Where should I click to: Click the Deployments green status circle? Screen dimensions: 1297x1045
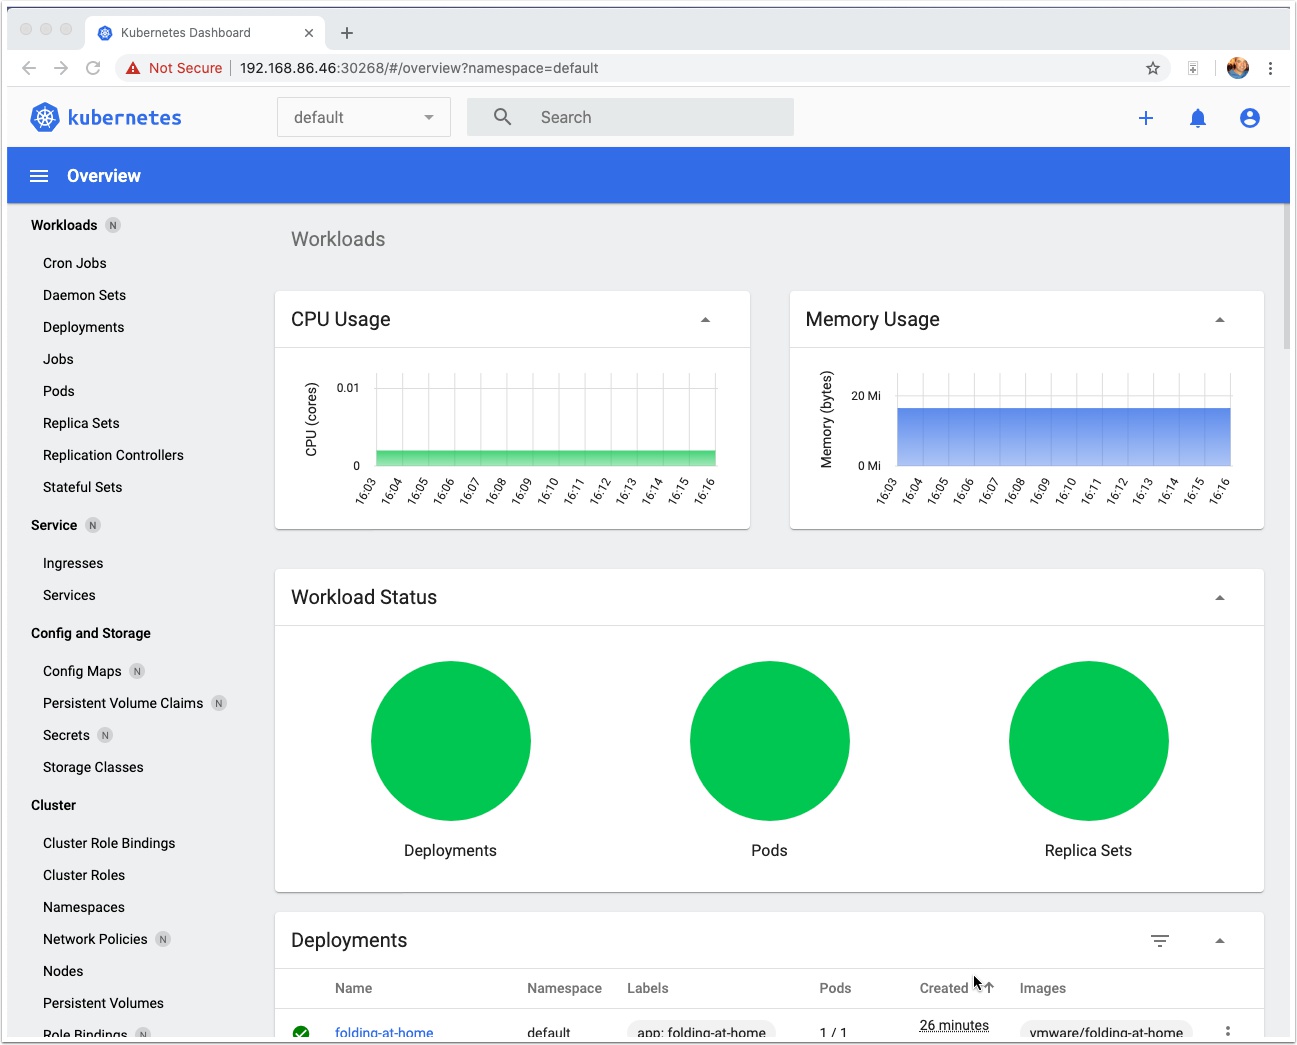[451, 741]
